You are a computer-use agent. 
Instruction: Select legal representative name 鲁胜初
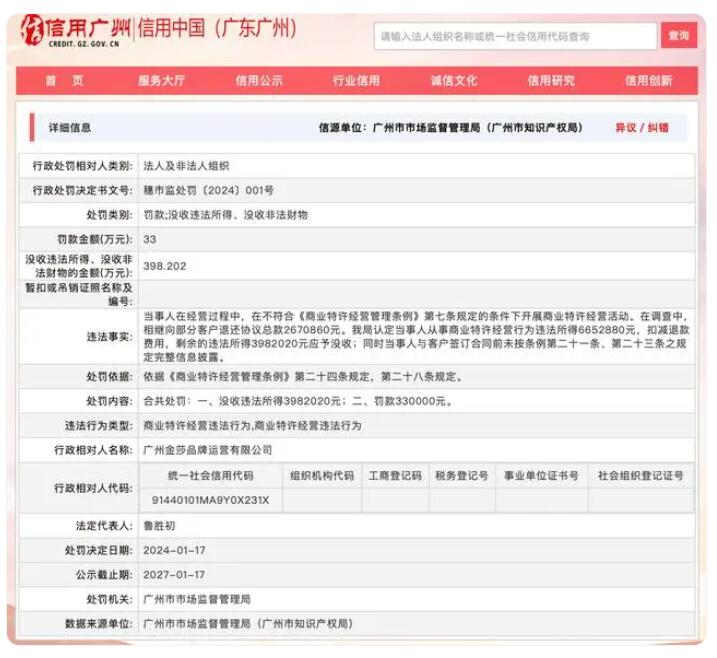pyautogui.click(x=159, y=526)
